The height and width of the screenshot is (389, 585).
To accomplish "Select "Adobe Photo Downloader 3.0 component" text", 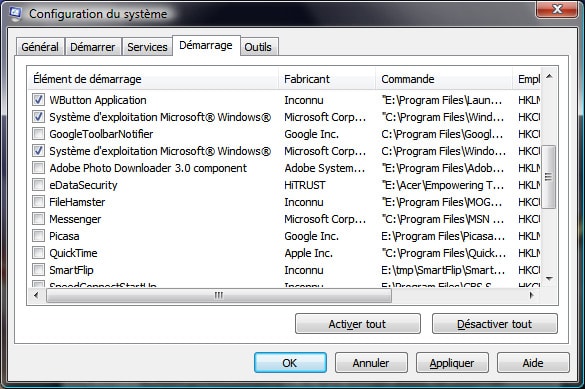I will pos(148,168).
